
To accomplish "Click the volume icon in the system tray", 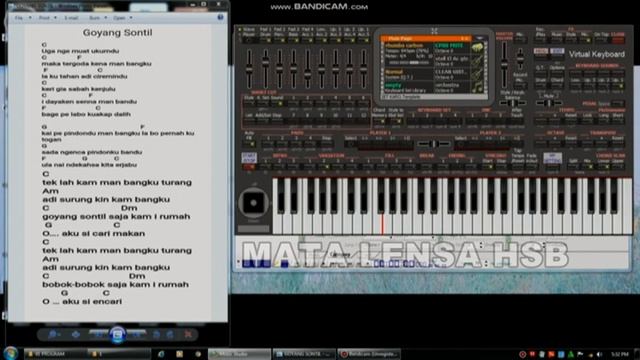I will tap(599, 354).
